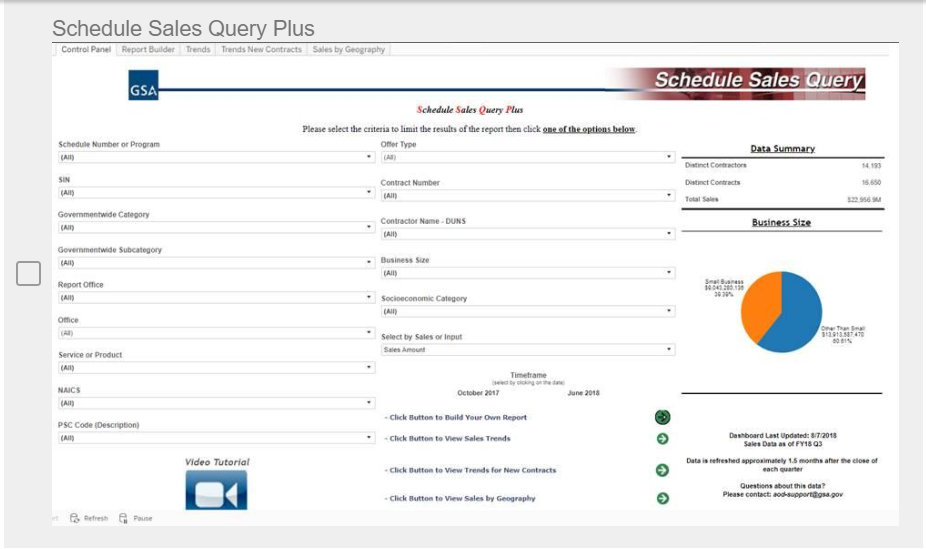The height and width of the screenshot is (549, 926).
Task: Switch to the Report Builder tab
Action: pos(148,50)
